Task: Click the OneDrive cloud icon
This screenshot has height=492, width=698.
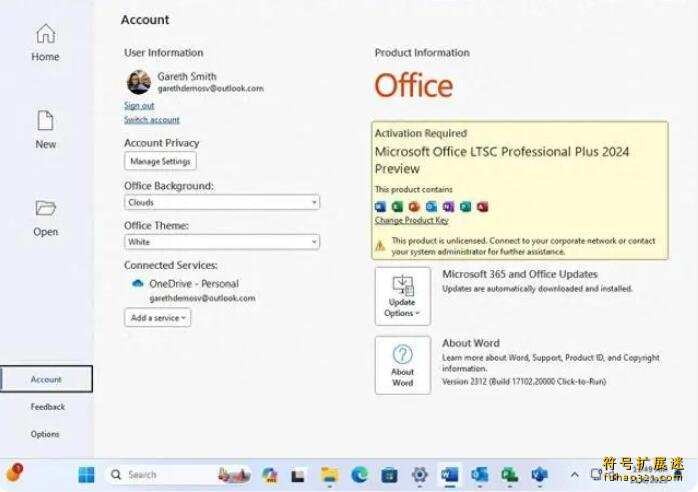Action: point(138,283)
